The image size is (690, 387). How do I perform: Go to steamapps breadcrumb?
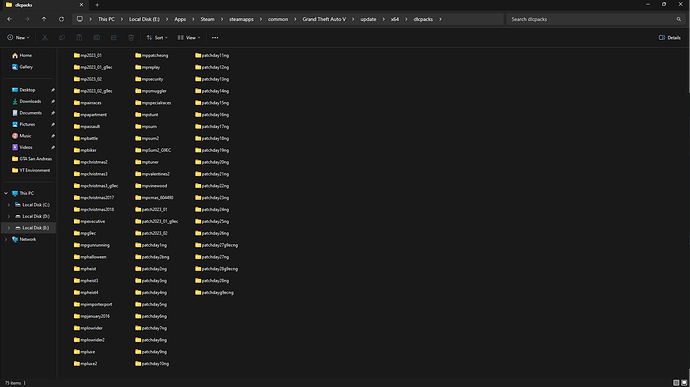[x=241, y=19]
